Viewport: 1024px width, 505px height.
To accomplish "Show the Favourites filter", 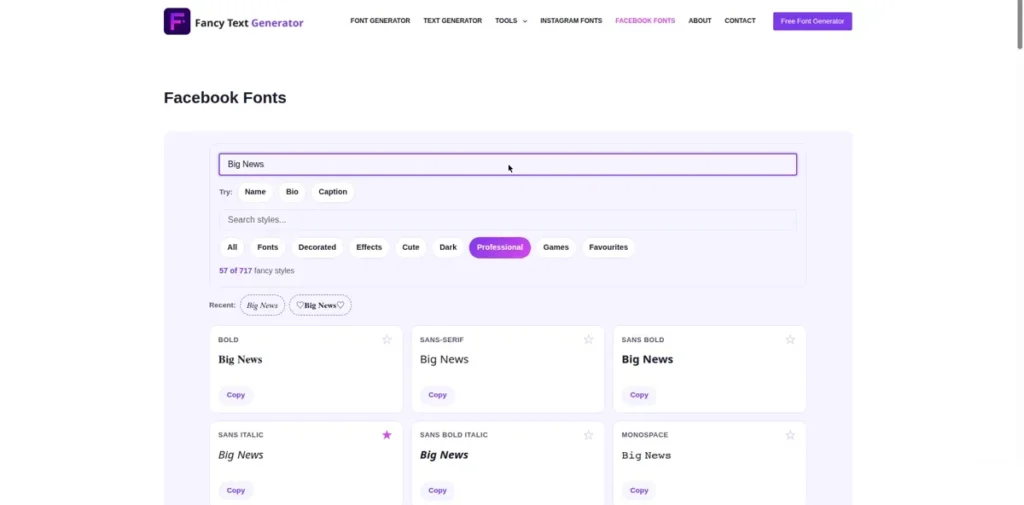I will pyautogui.click(x=608, y=248).
